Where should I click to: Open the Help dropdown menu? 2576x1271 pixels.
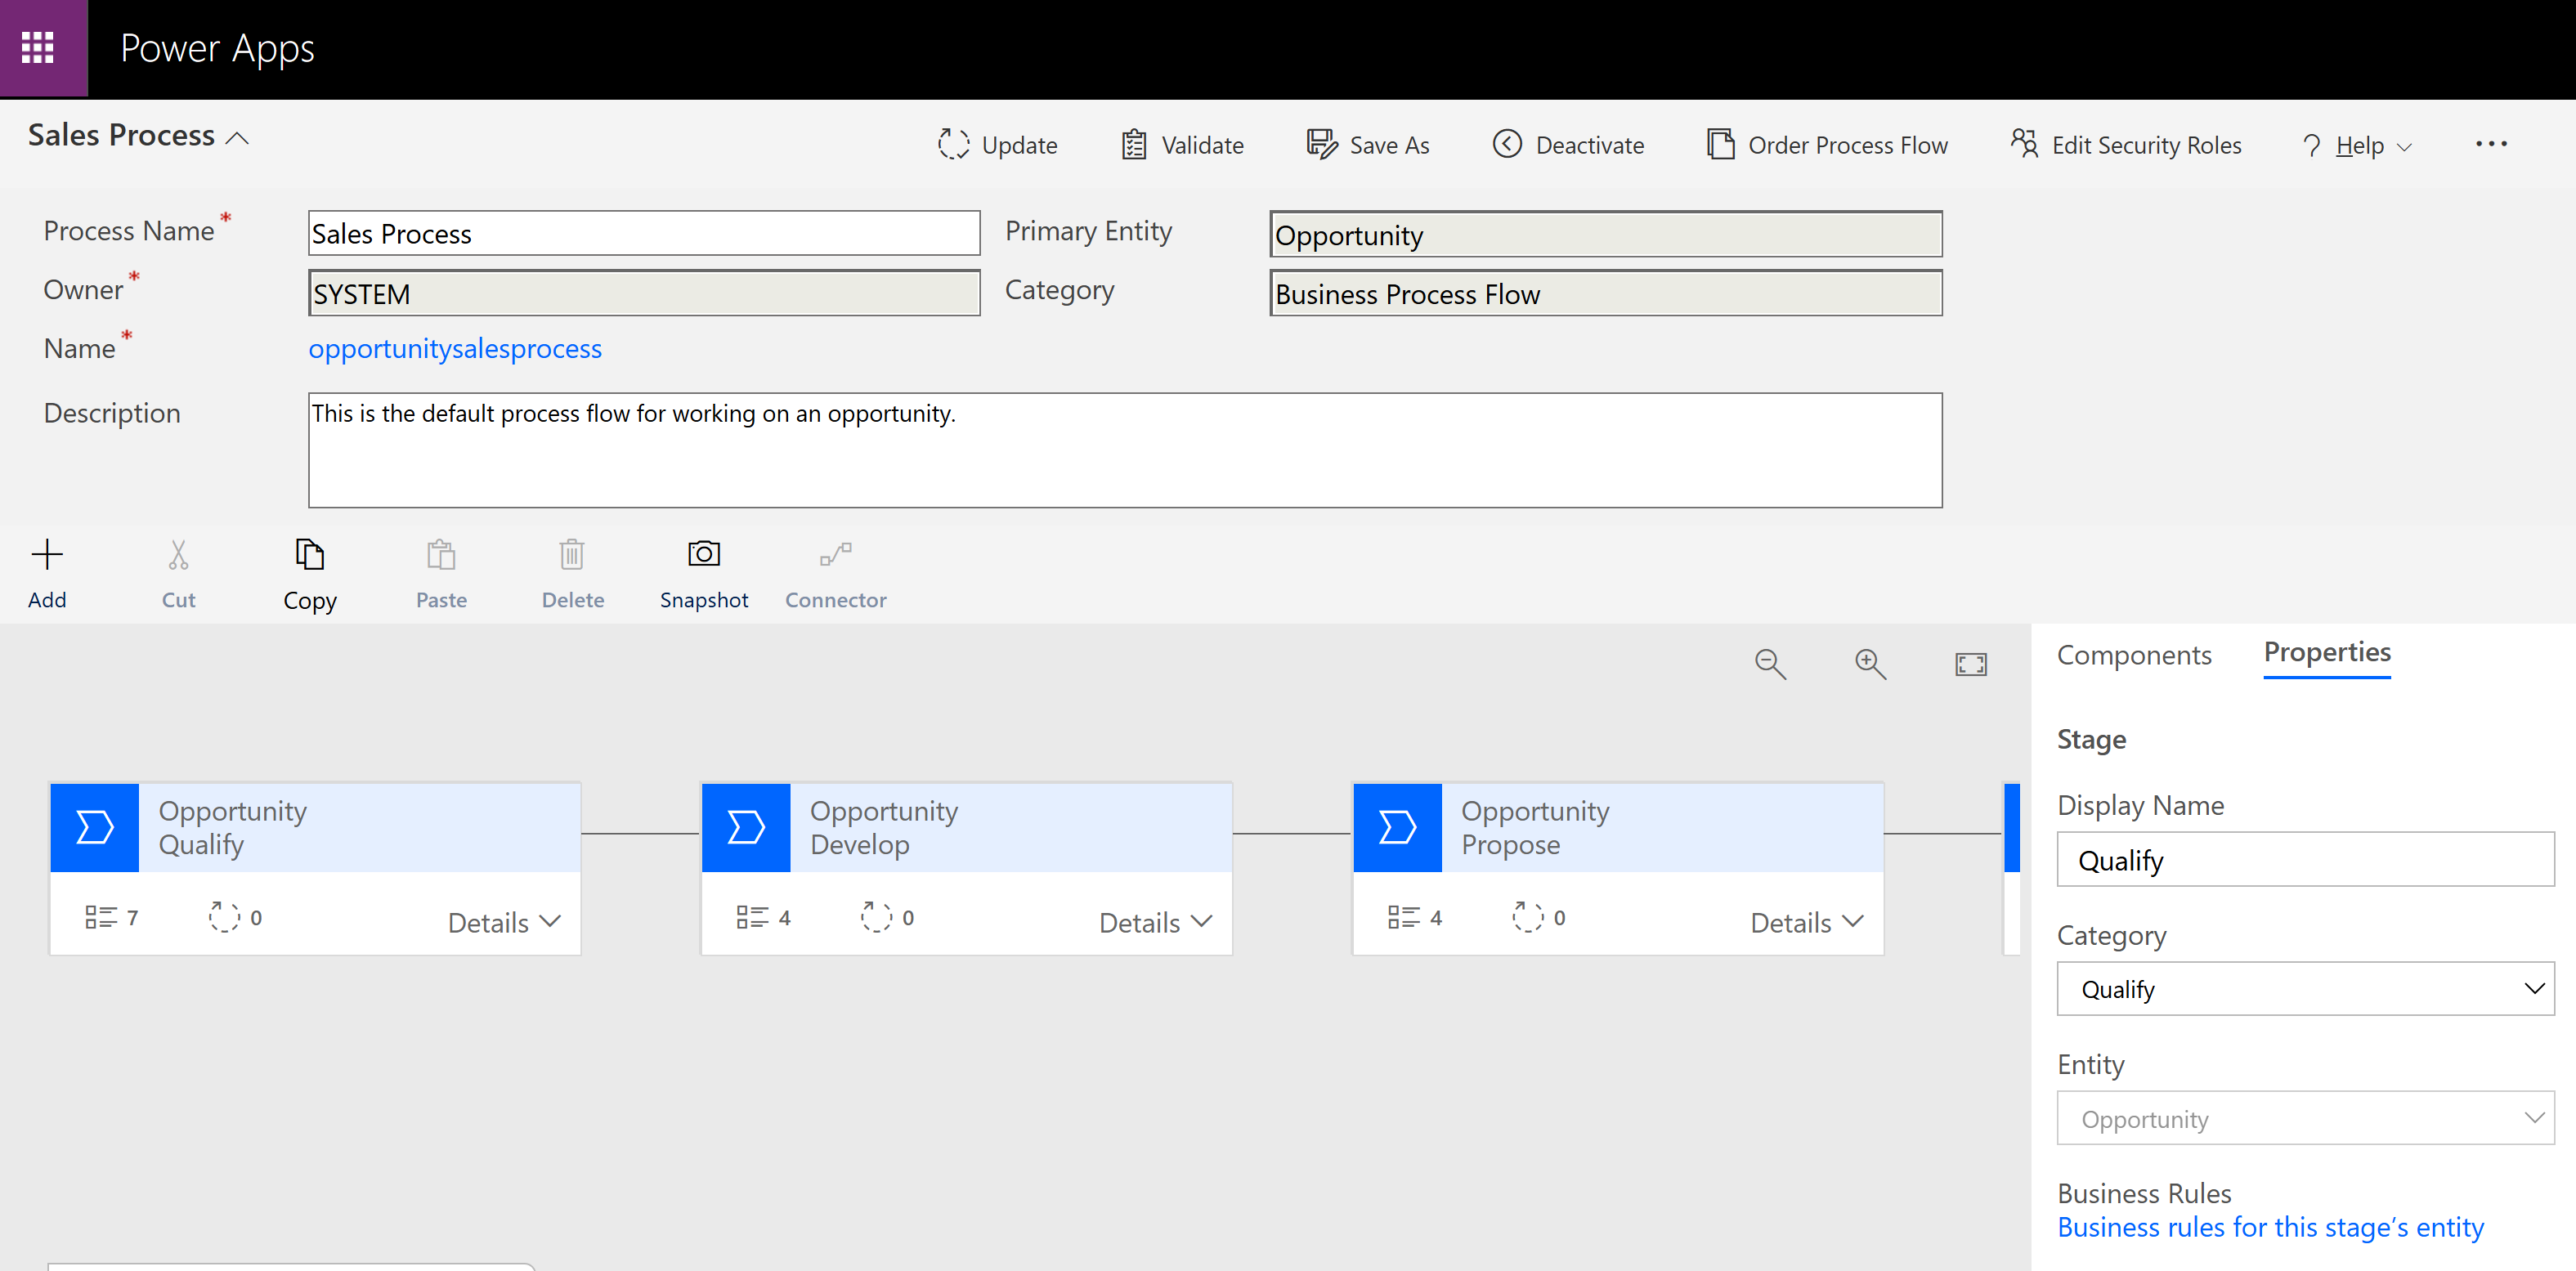2359,146
